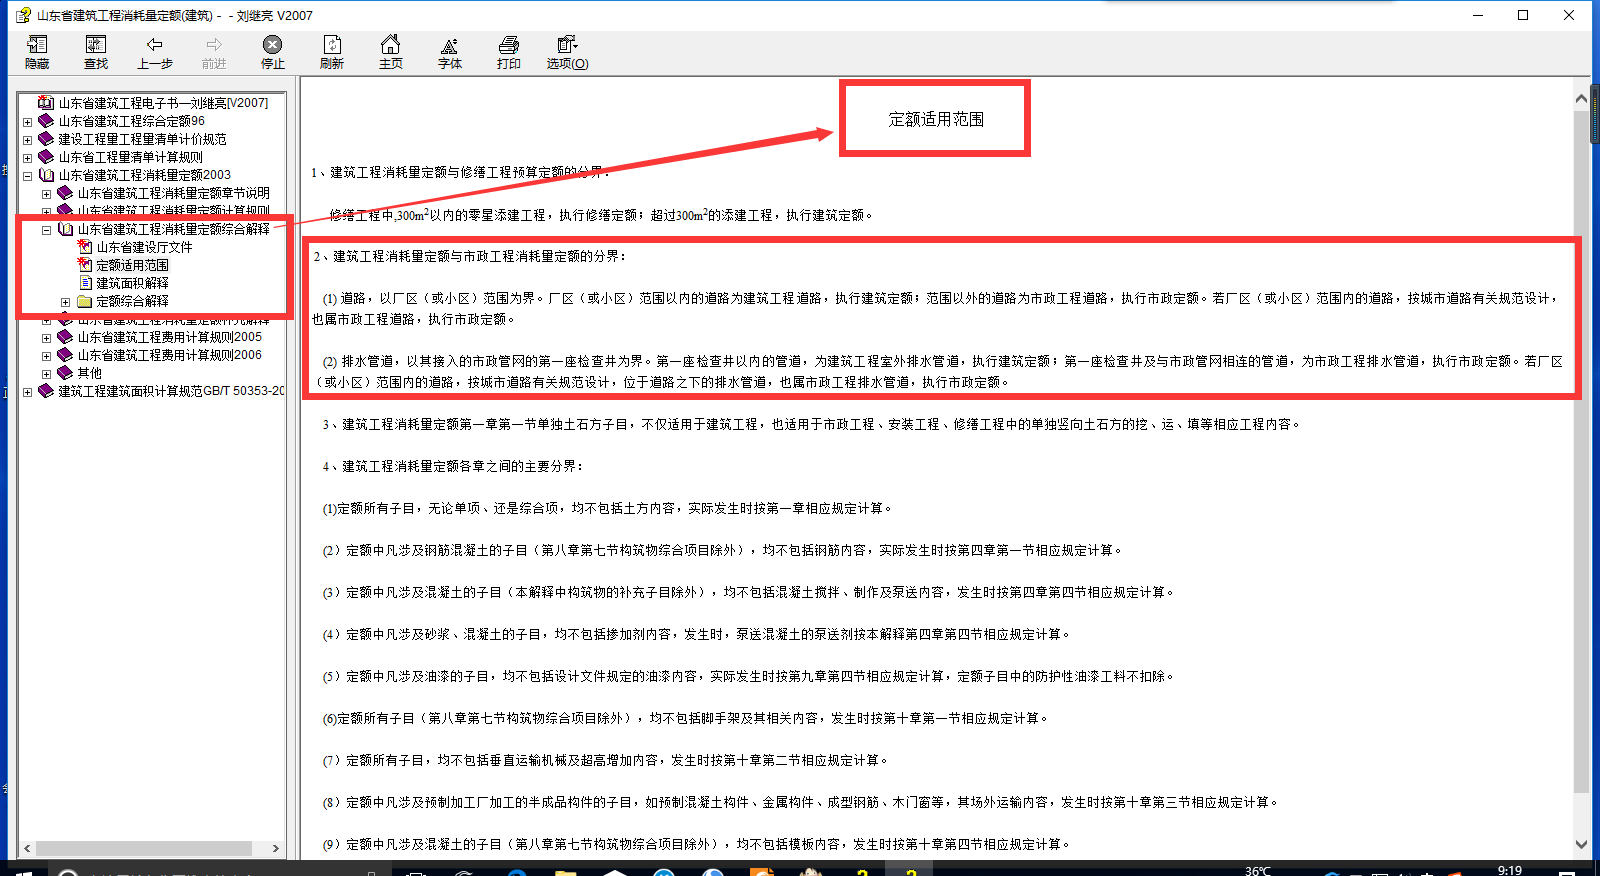Expand the 山东省工程量清单计算规则 node
Viewport: 1600px width, 876px height.
pos(27,158)
